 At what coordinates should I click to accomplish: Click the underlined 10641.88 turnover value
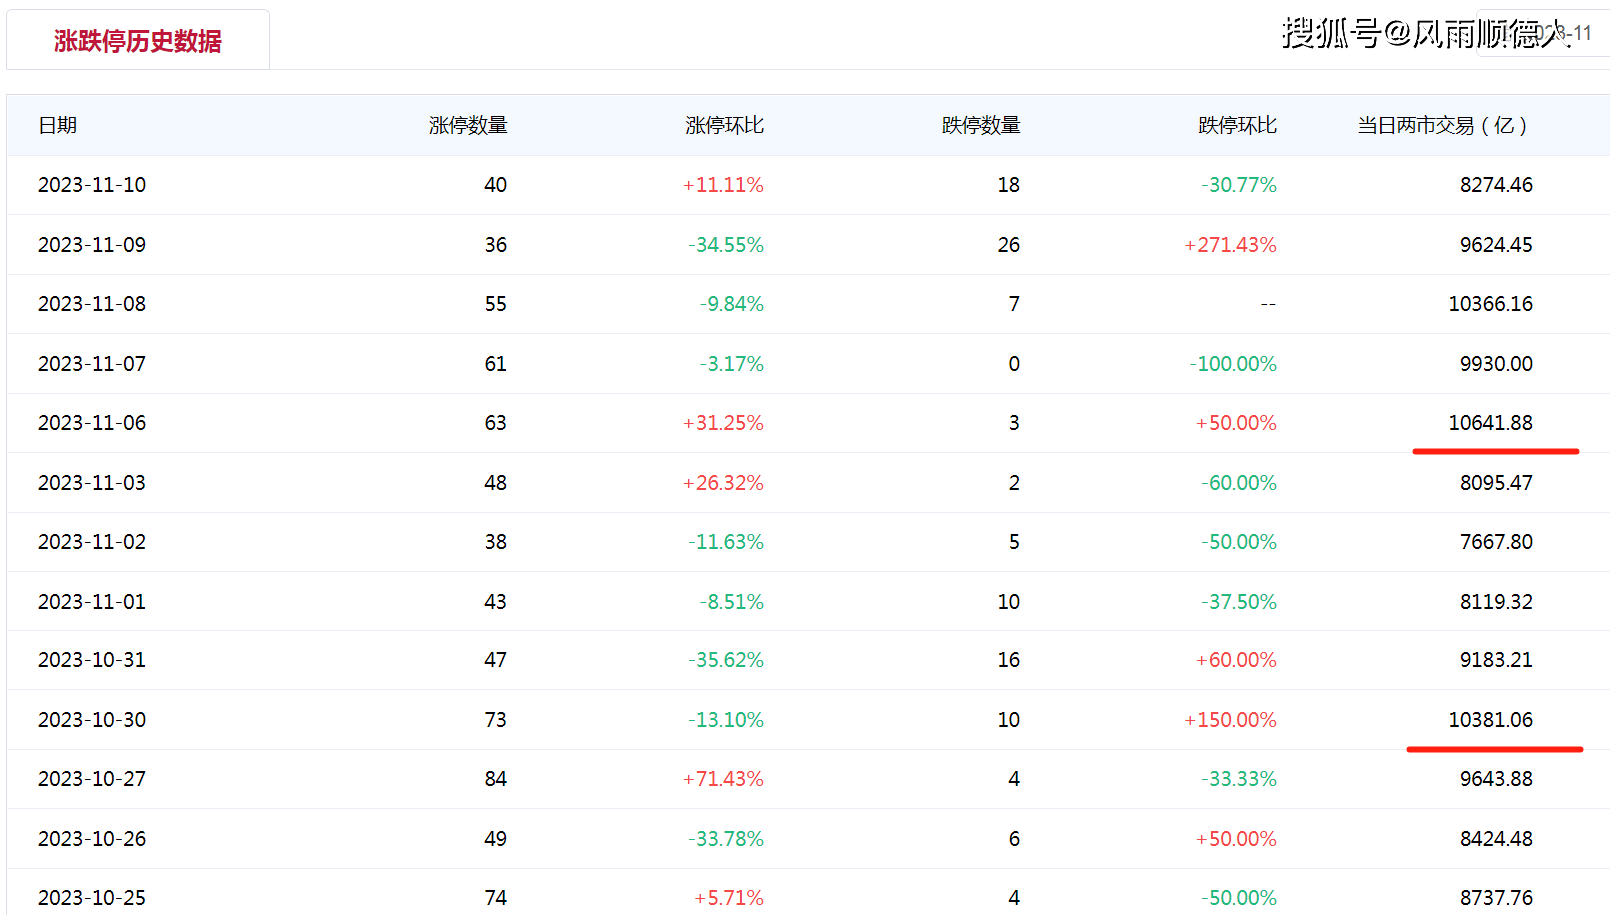[1490, 423]
